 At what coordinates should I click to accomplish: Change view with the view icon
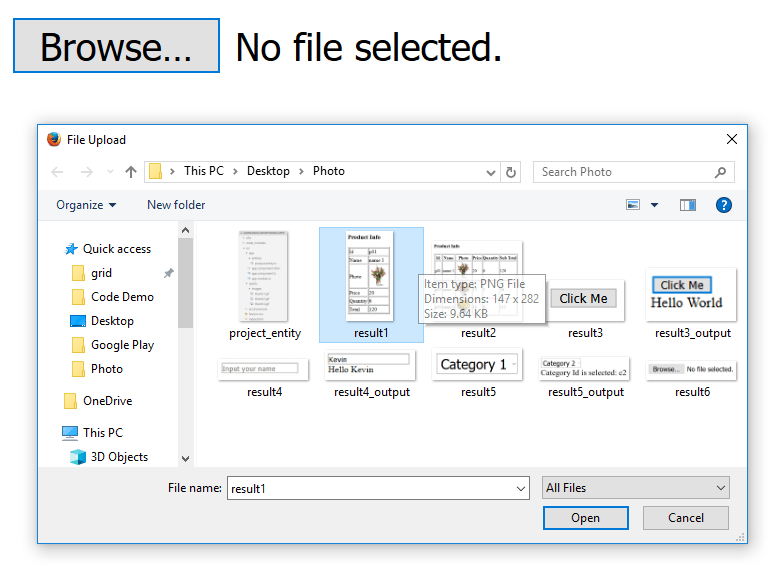coord(633,205)
